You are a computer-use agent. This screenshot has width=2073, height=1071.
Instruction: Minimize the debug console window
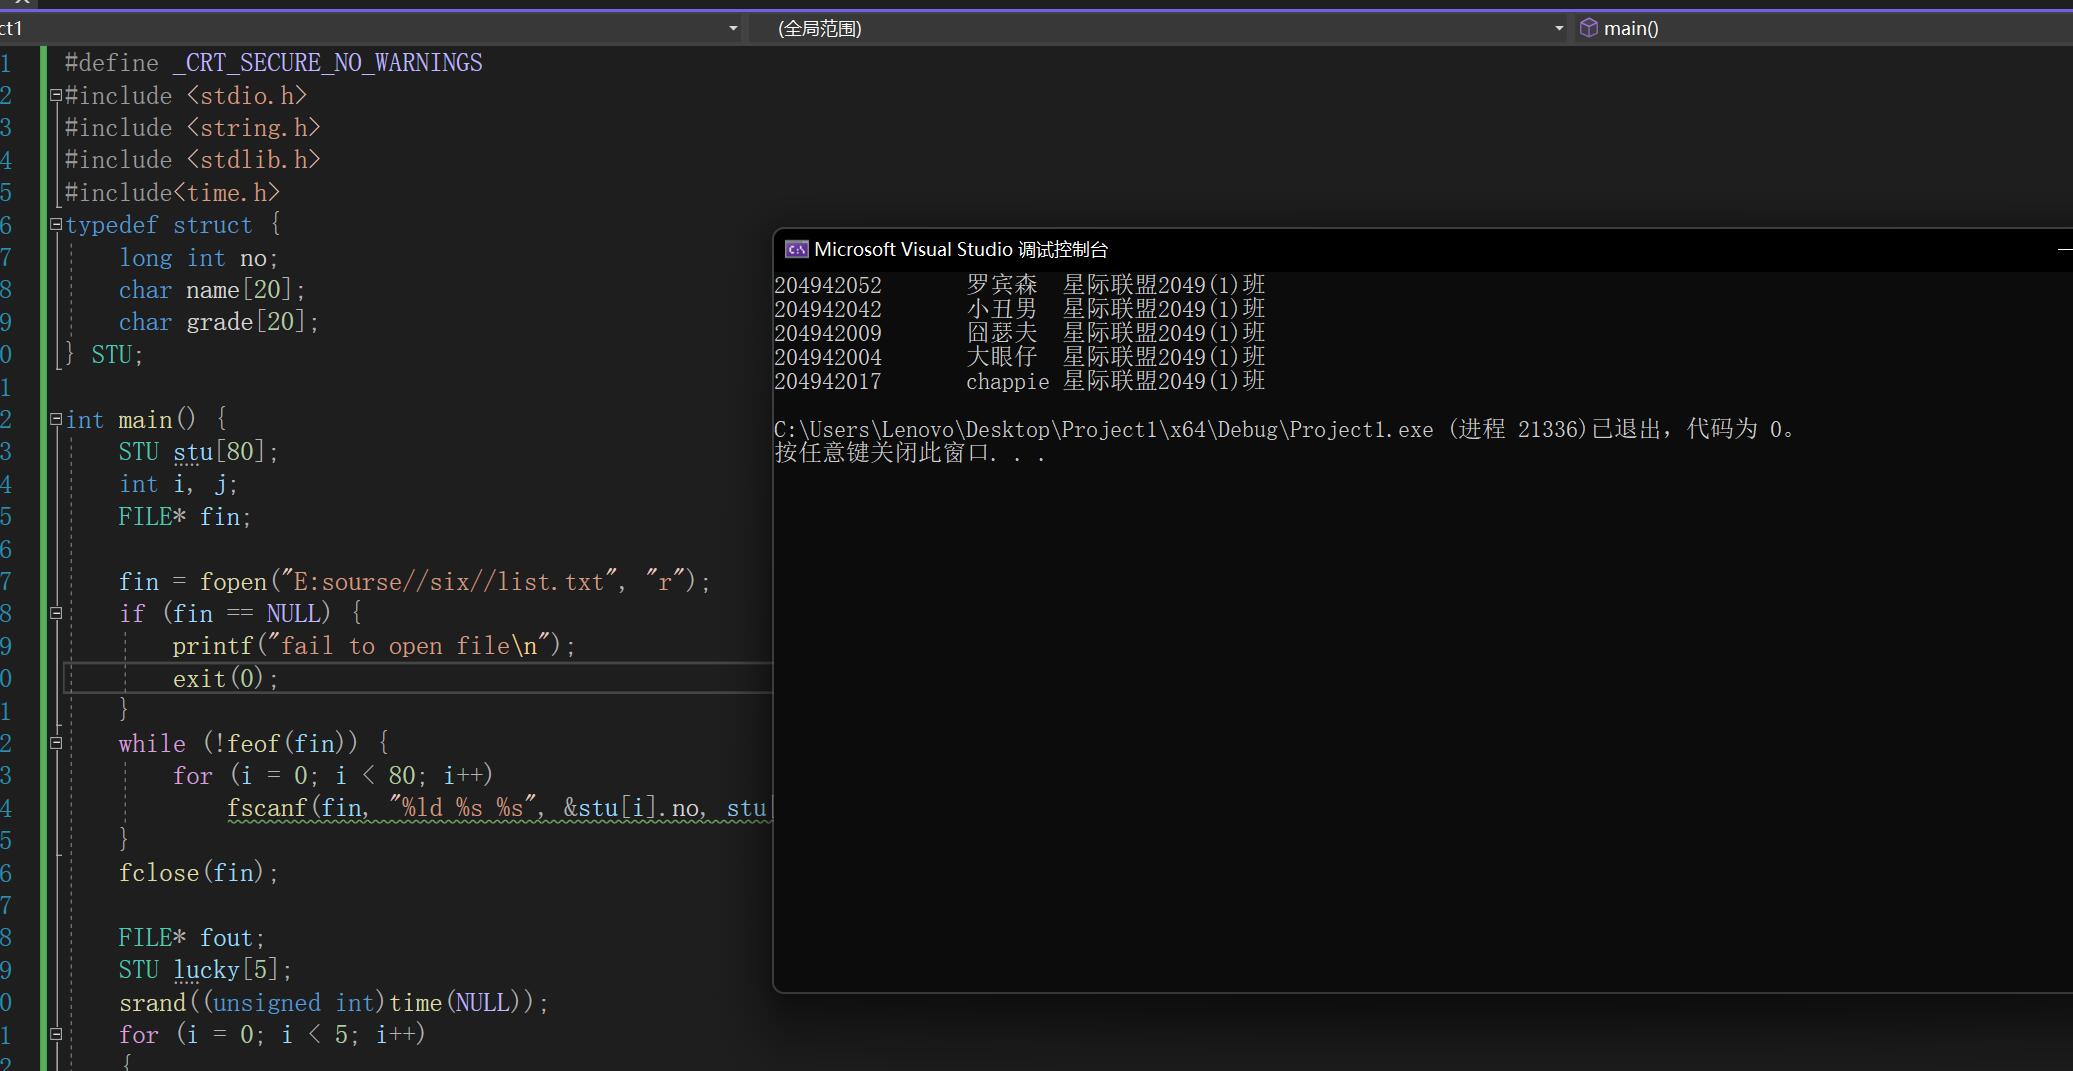click(x=2064, y=249)
